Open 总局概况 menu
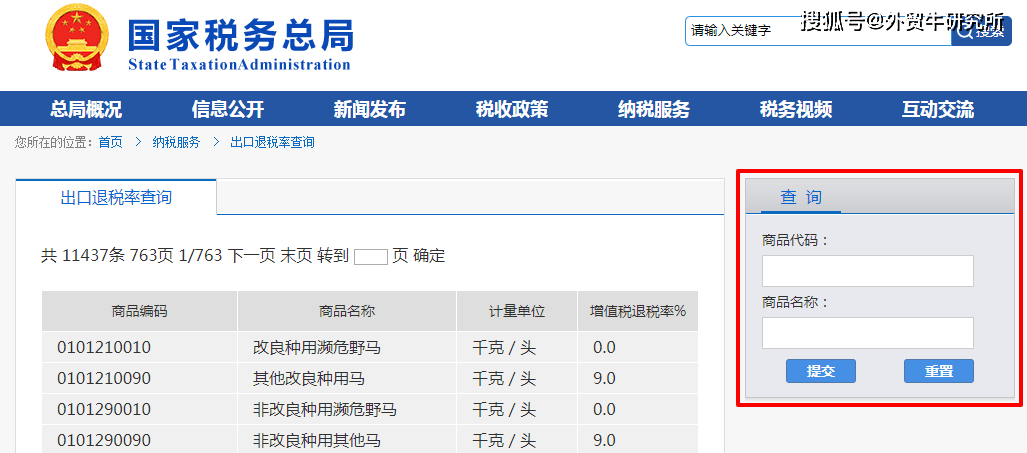This screenshot has width=1027, height=453. [86, 109]
